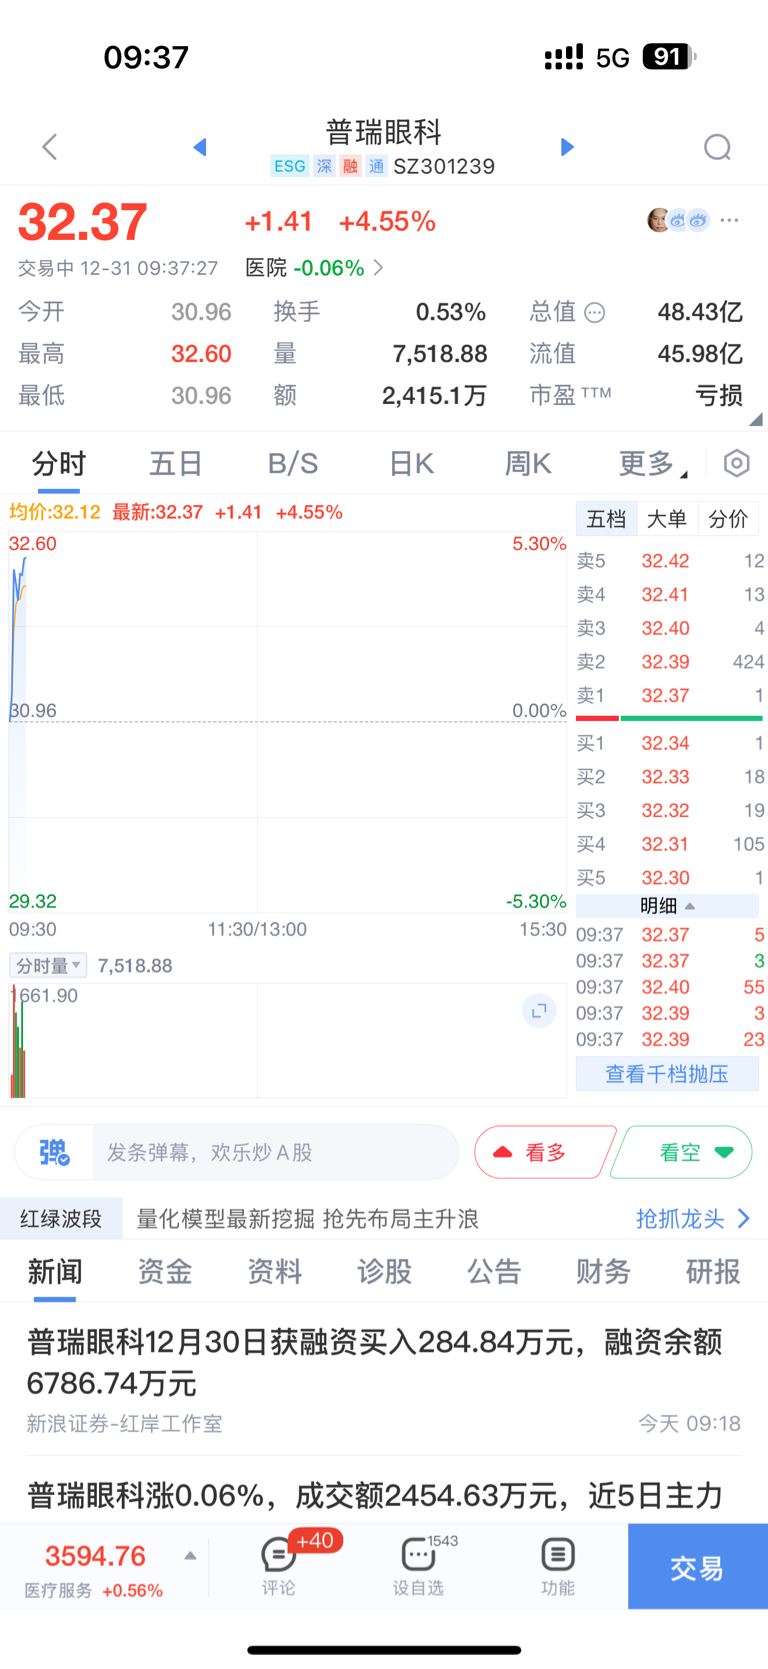Tap 量化模型最新挖掘 banner text

tap(307, 1218)
